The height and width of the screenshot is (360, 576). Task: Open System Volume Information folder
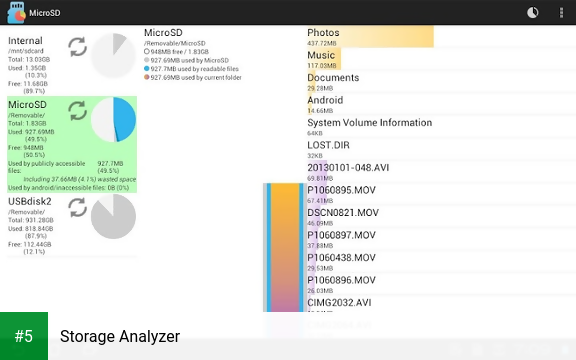(x=441, y=126)
